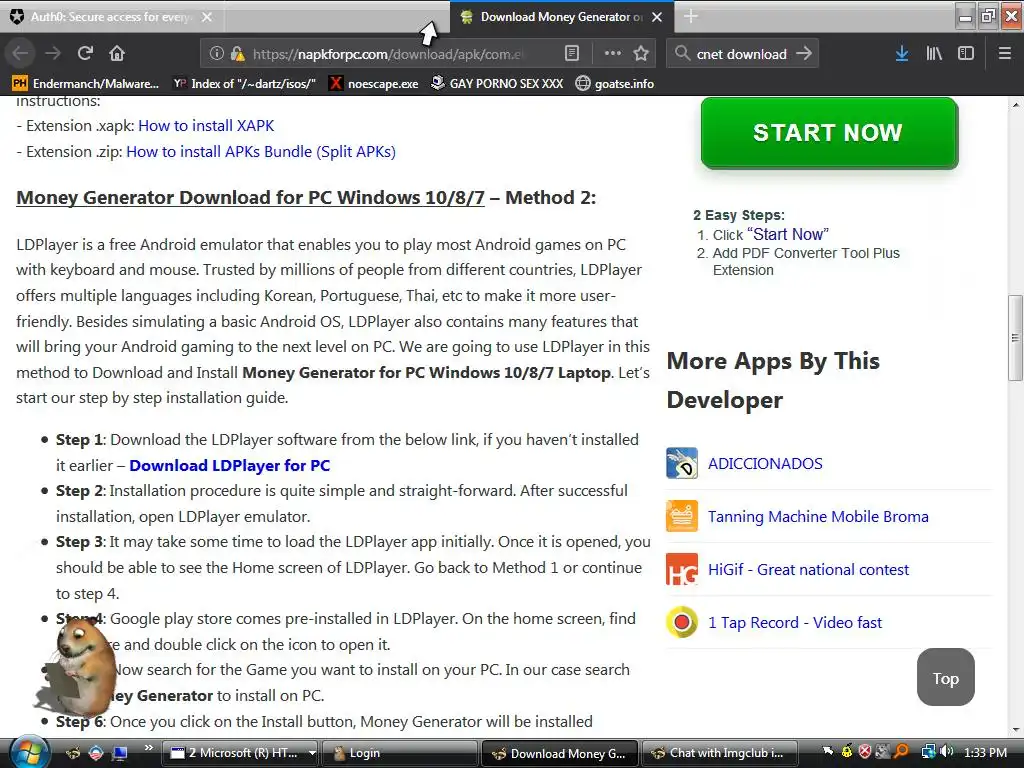Open Tanning Machine Mobile Broma link
The width and height of the screenshot is (1024, 768).
[818, 516]
